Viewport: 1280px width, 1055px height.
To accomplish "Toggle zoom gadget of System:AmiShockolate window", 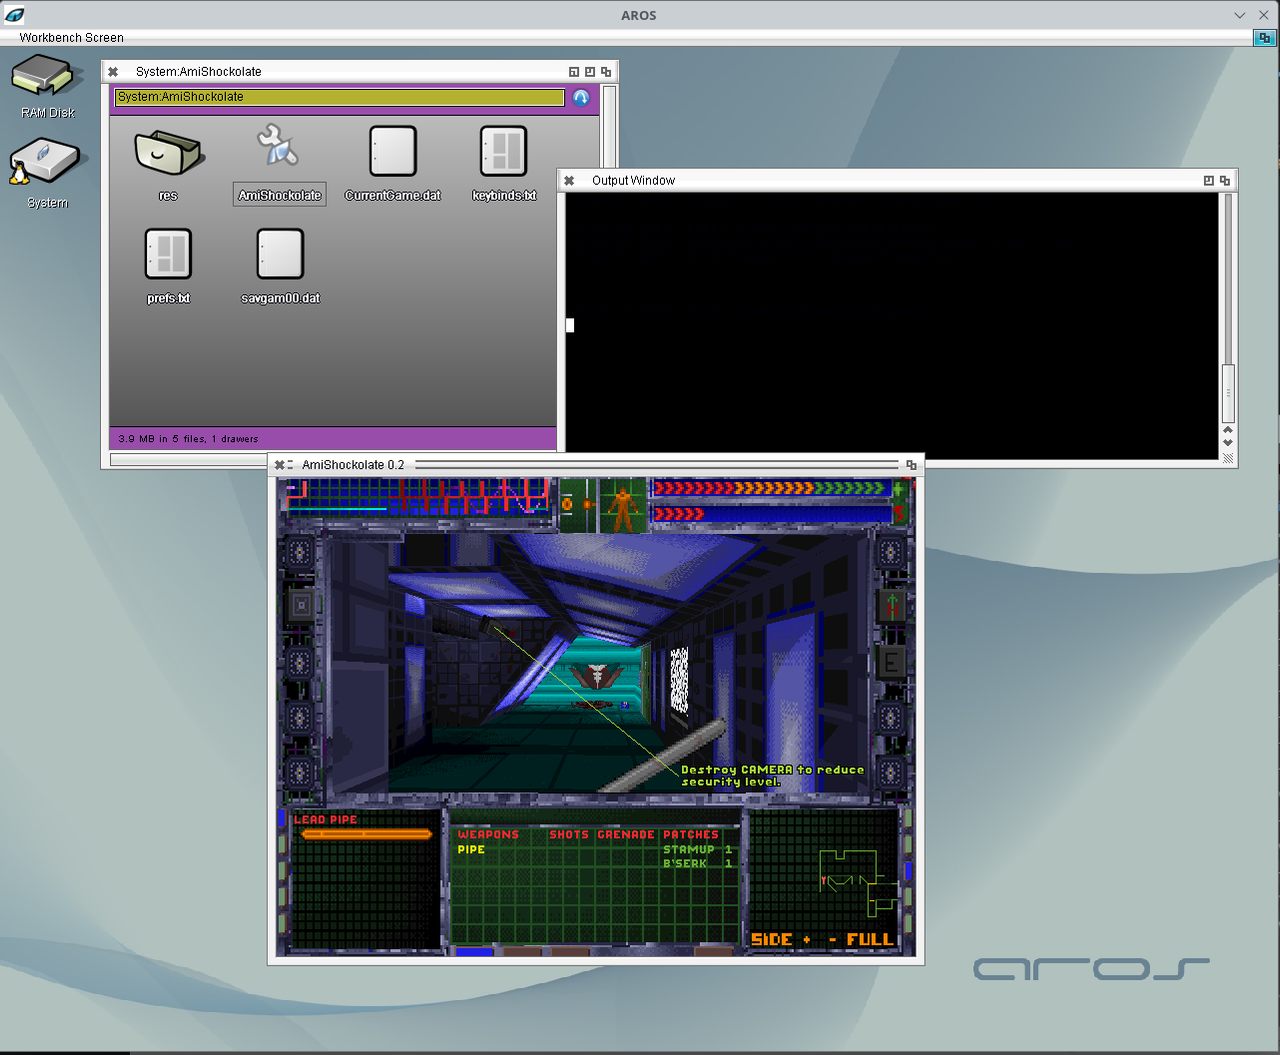I will (x=590, y=72).
